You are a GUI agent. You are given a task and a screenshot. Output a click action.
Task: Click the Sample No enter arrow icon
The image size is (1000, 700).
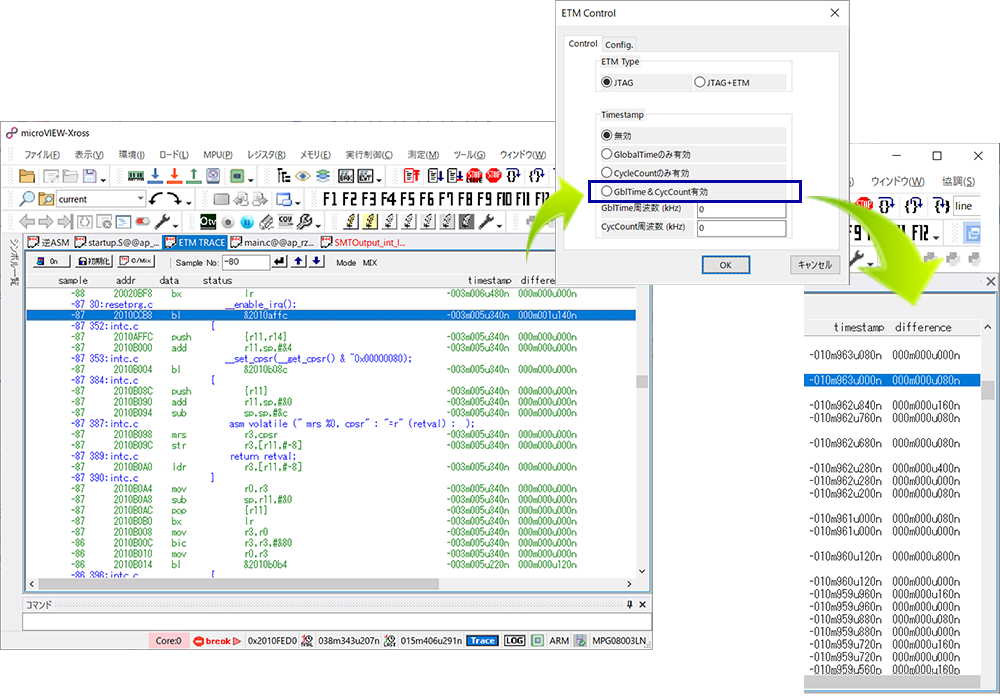pos(279,261)
